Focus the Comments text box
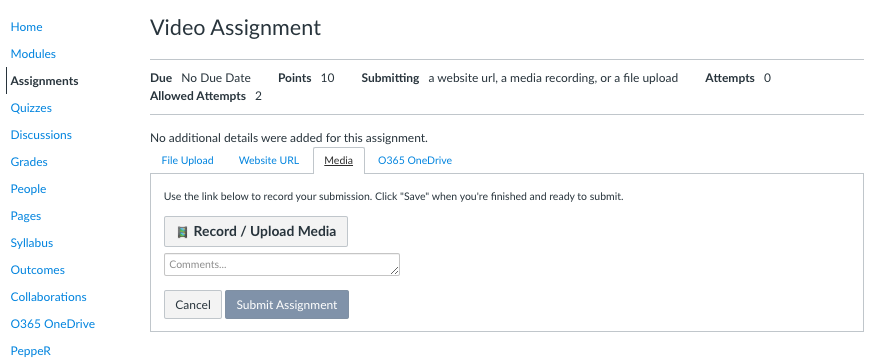 [282, 264]
